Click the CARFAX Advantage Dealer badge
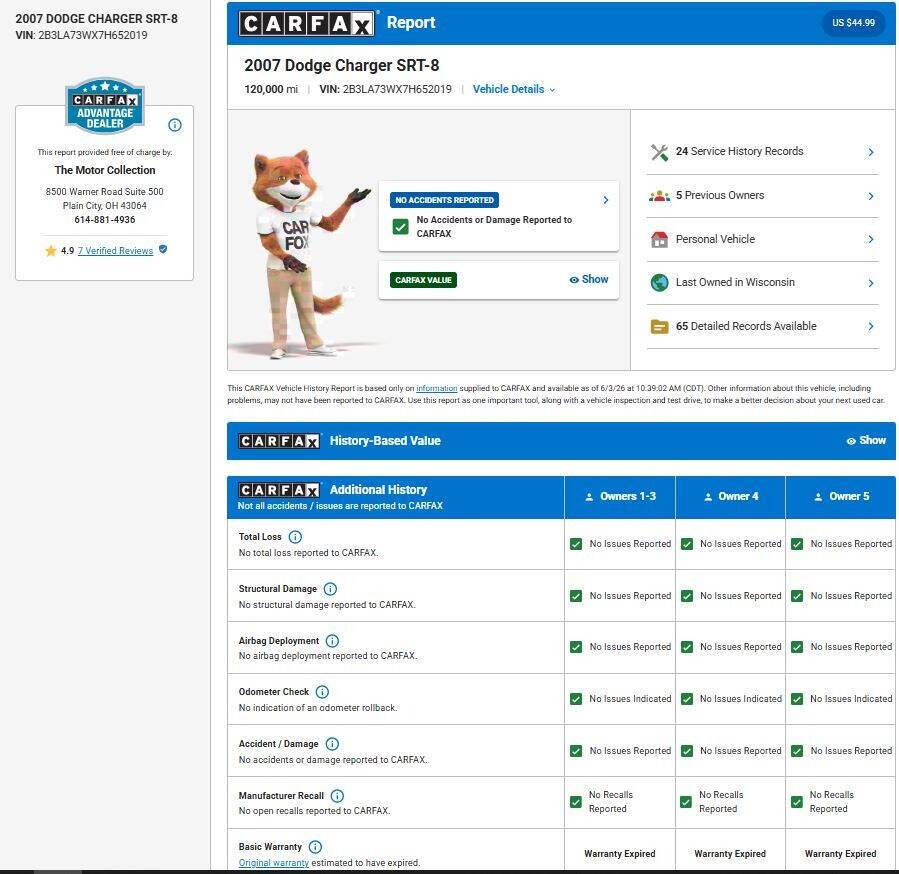Image resolution: width=899 pixels, height=874 pixels. pyautogui.click(x=105, y=106)
